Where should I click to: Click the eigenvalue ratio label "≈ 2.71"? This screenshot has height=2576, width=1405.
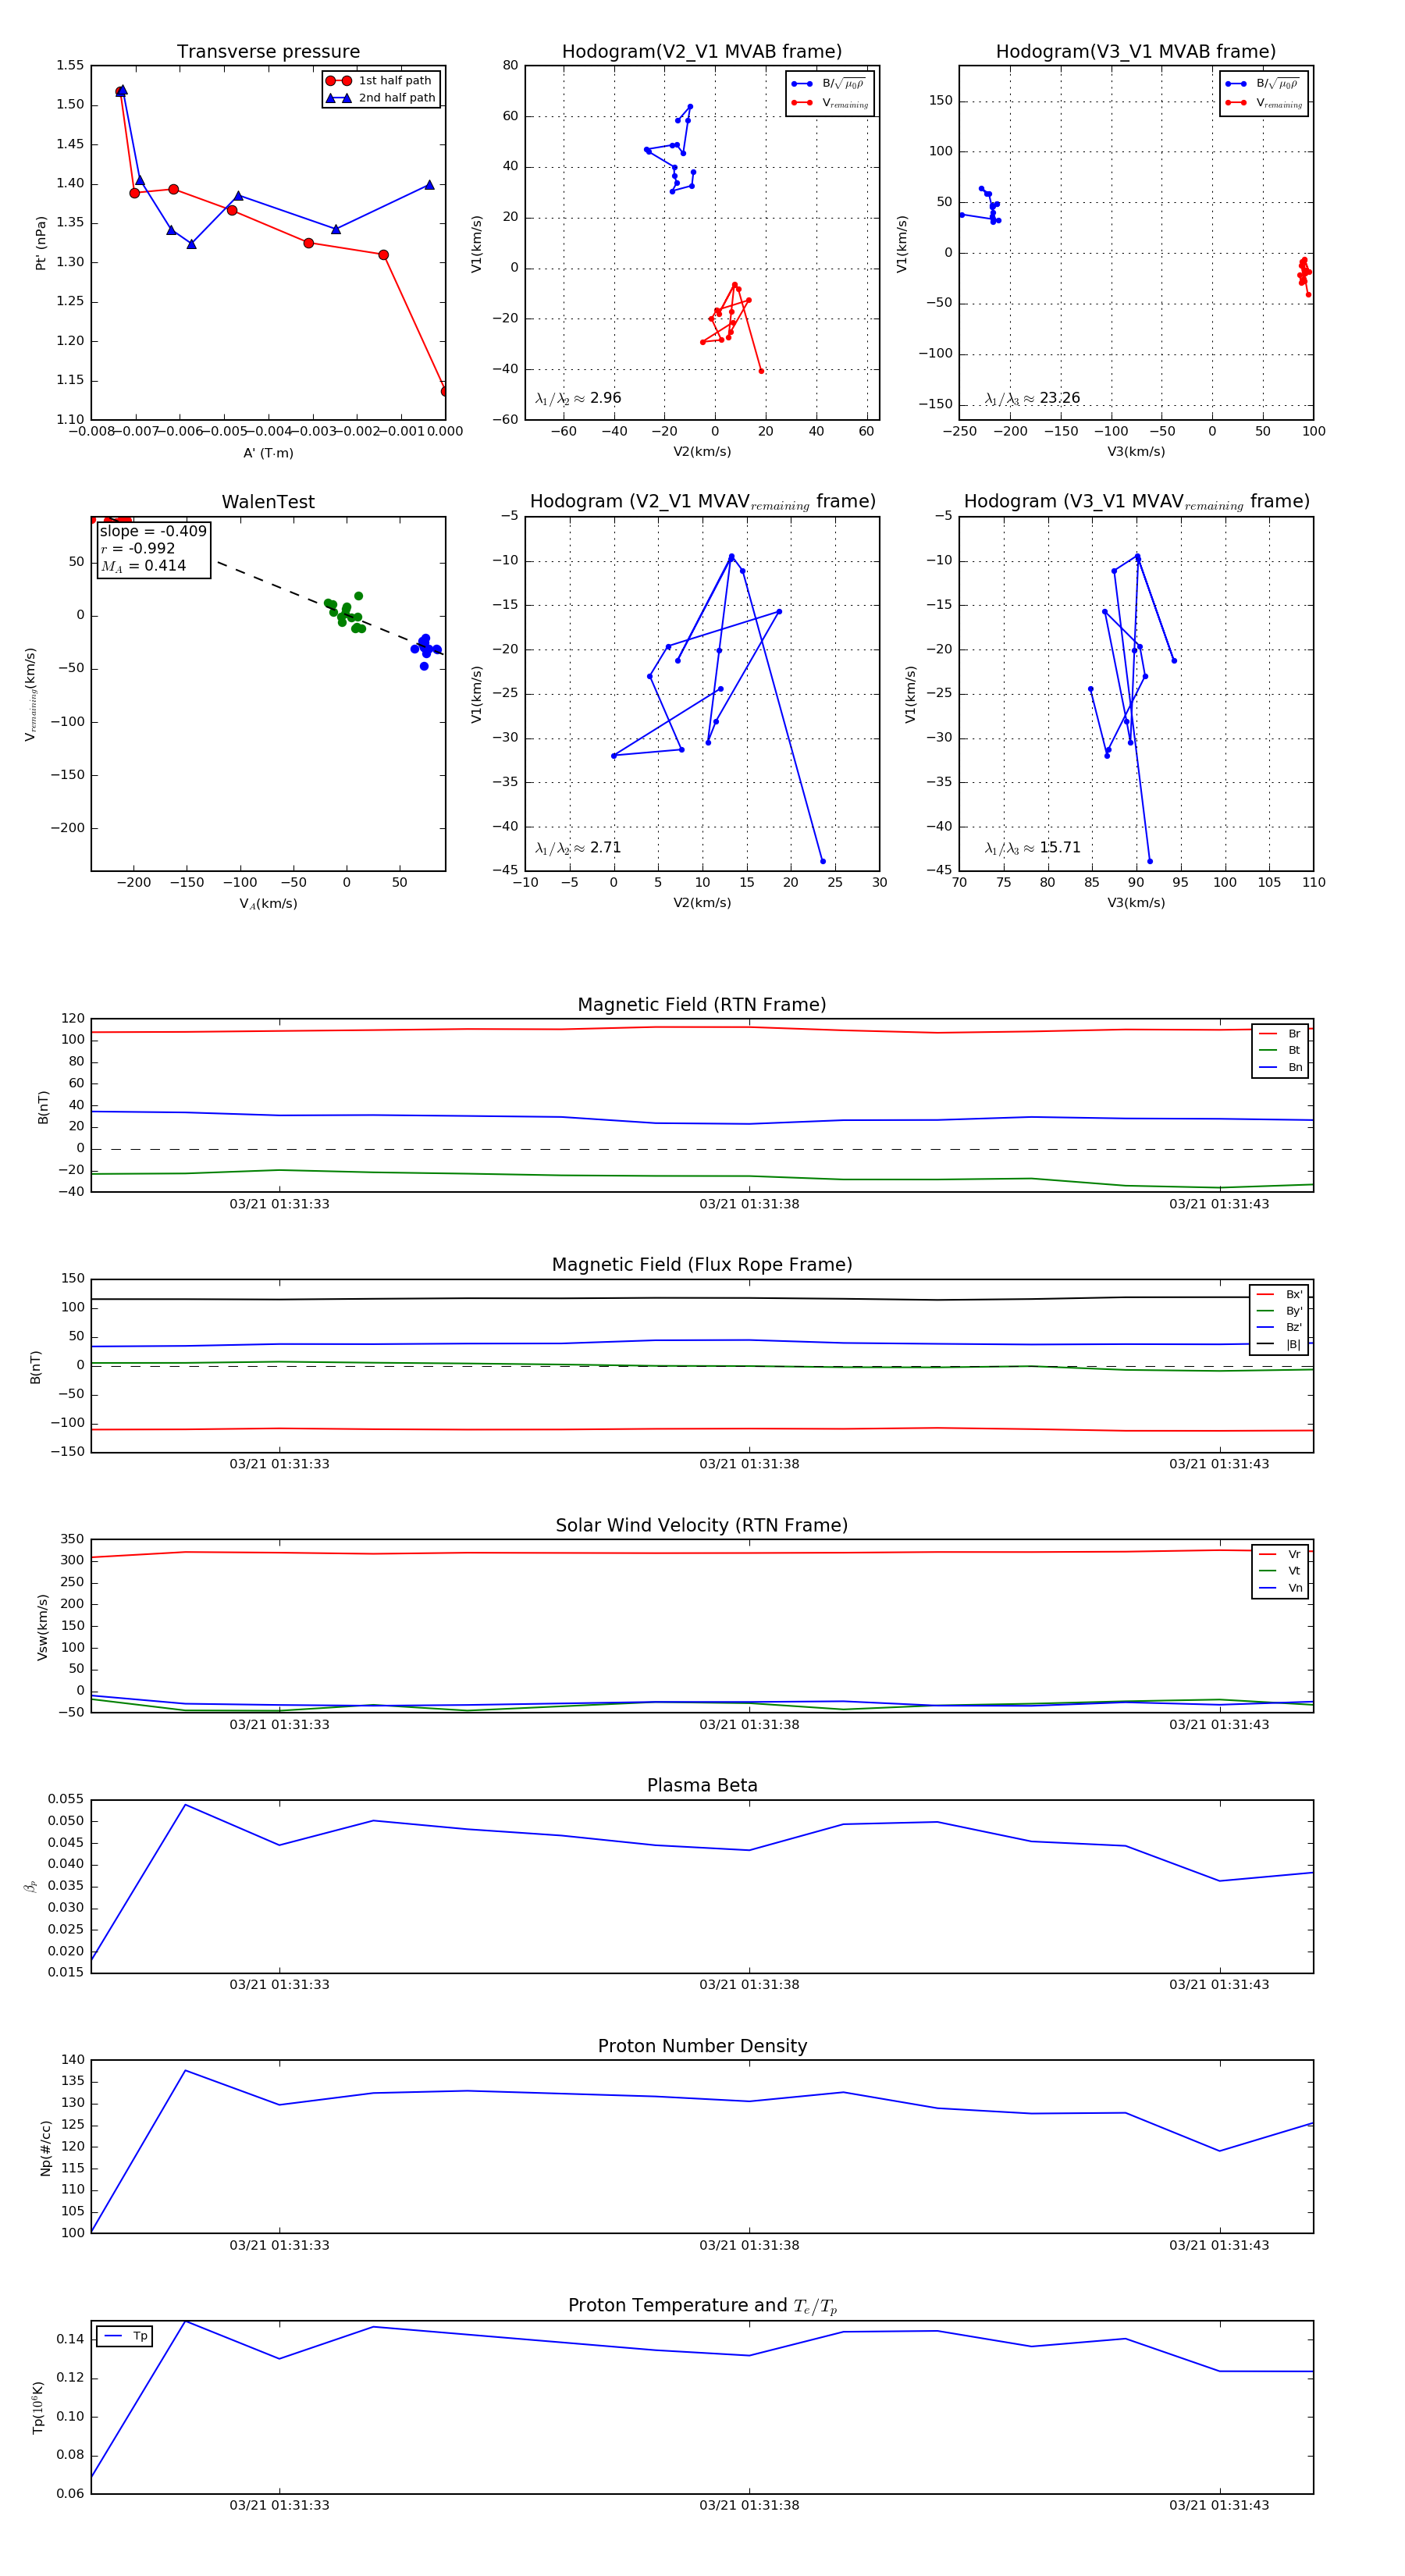tap(578, 848)
